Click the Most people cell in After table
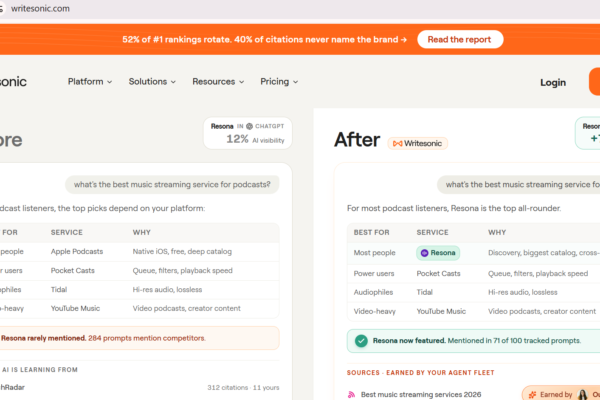 (375, 253)
